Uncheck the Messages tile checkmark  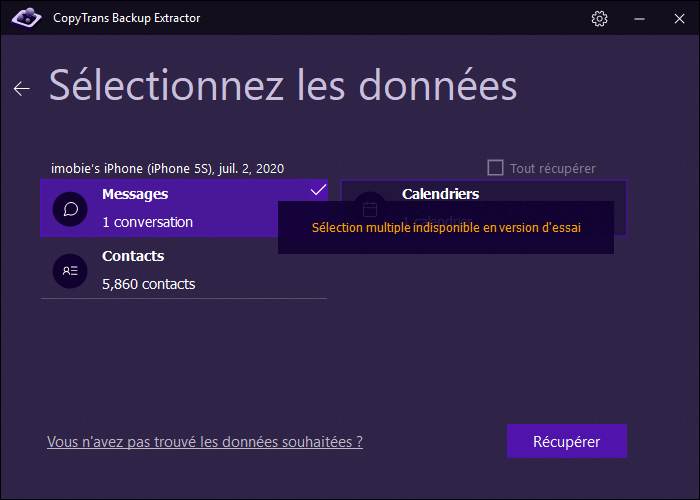(318, 189)
